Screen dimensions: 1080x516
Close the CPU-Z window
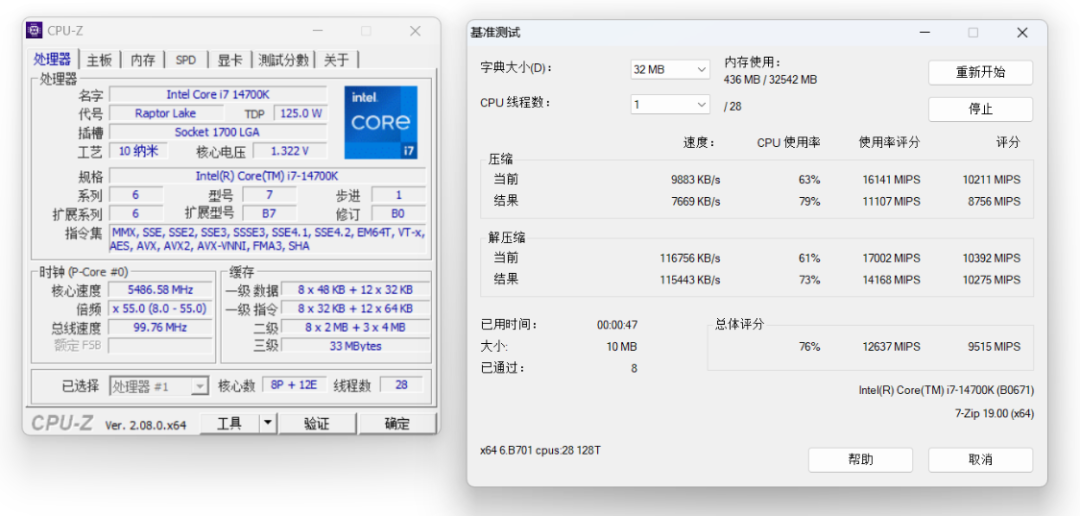(x=415, y=31)
